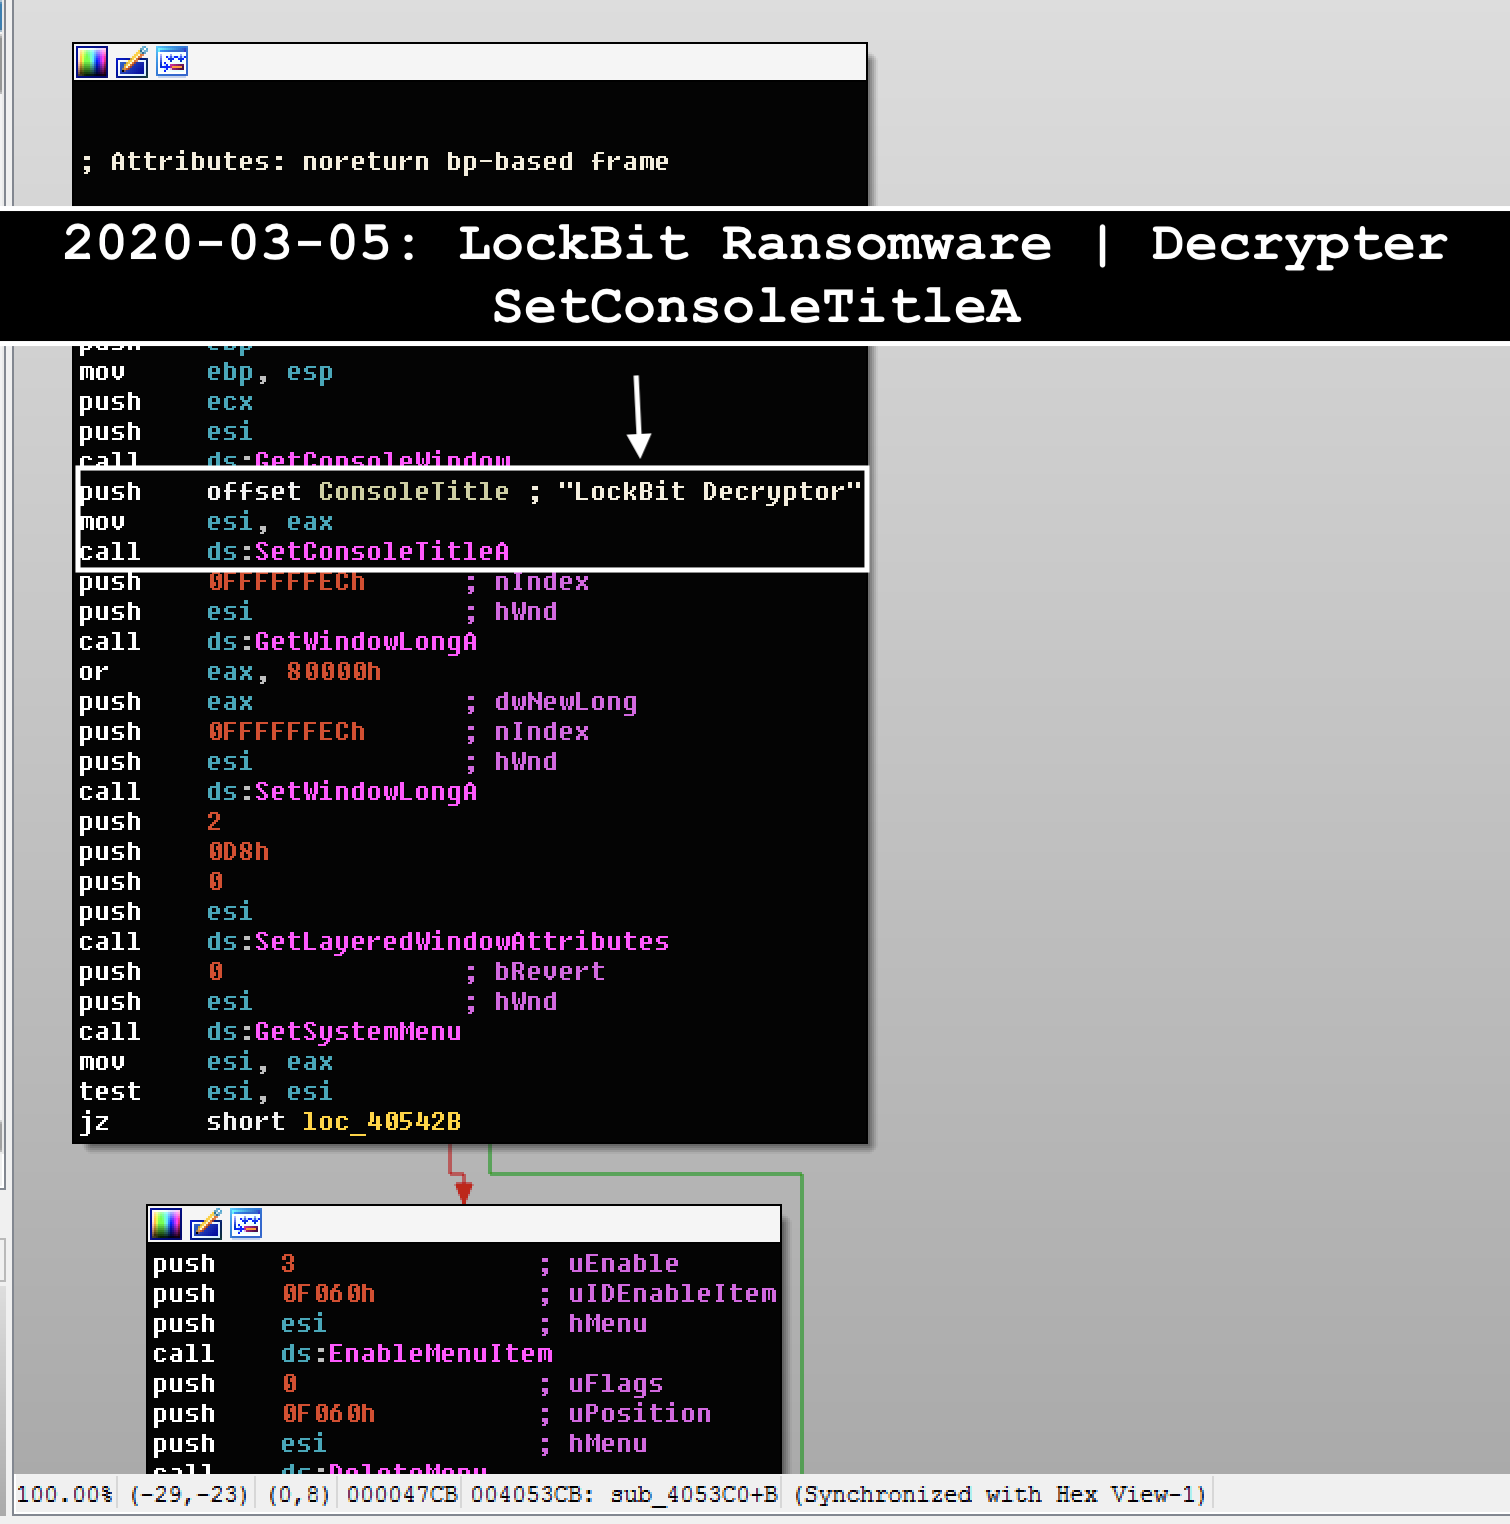Jump to label loc_40542B
Viewport: 1510px width, 1524px height.
point(381,1121)
